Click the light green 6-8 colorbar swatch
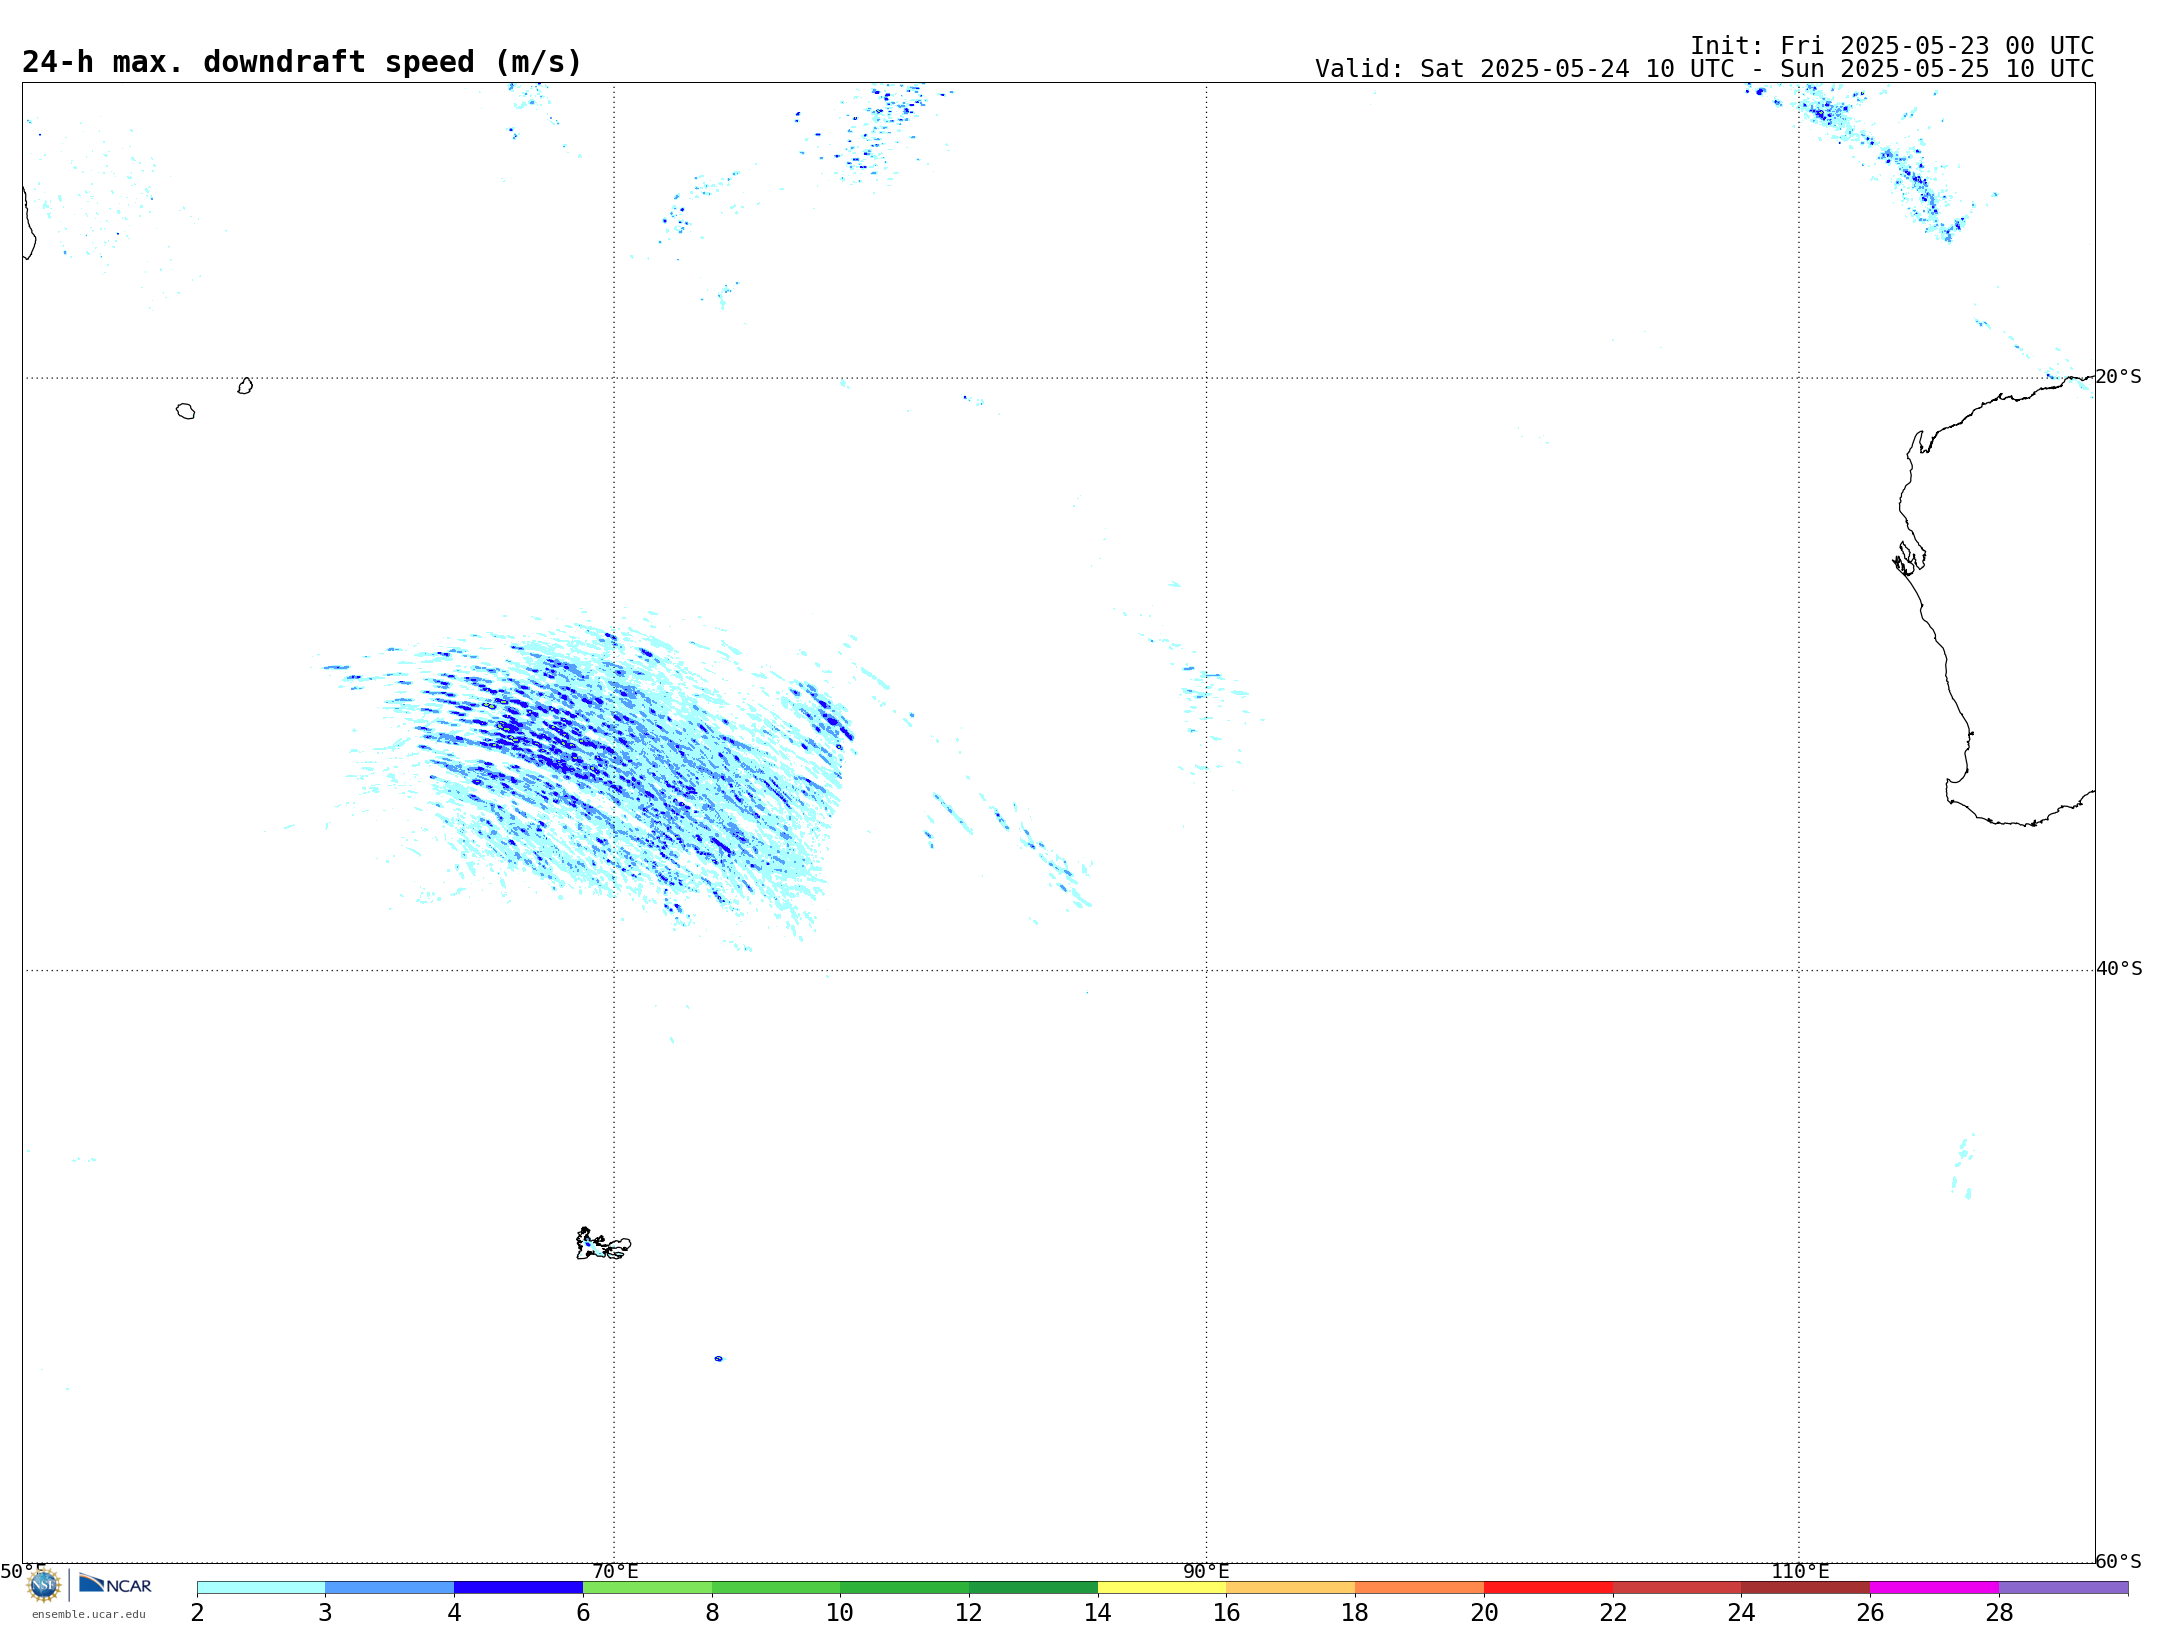Screen dimensions: 2160x1626 (647, 1587)
